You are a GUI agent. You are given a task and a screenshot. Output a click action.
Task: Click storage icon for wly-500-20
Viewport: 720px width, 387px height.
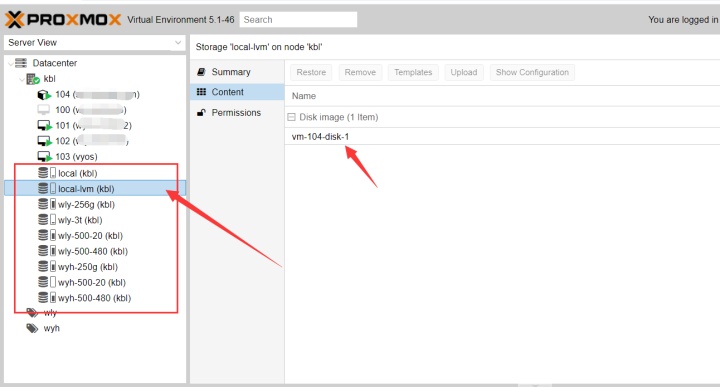[47, 235]
